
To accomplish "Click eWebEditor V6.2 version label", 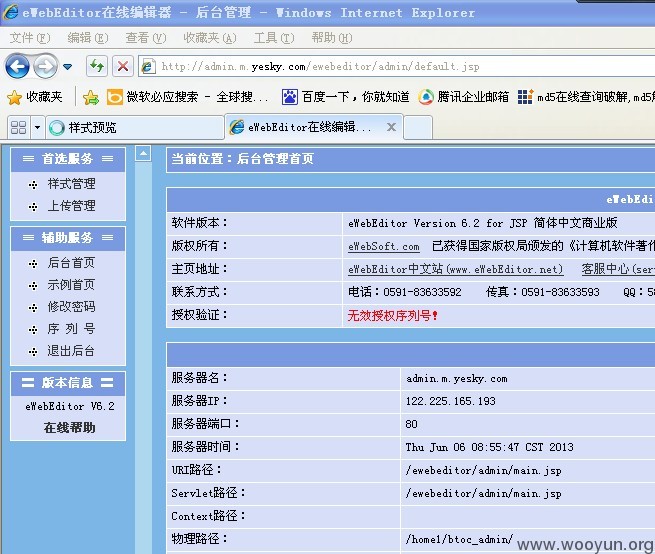I will point(70,407).
